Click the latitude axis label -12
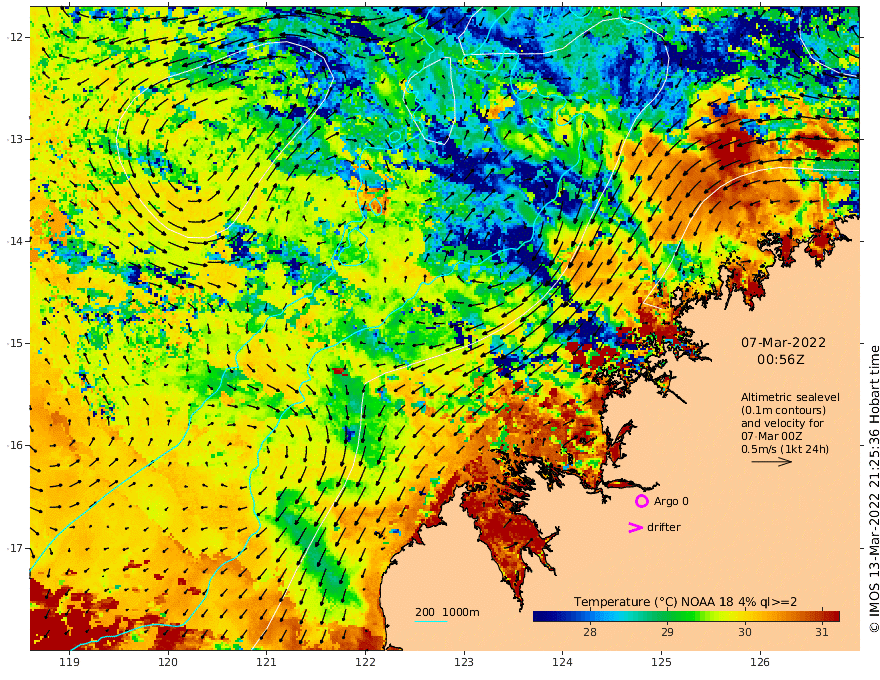Viewport: 880px width, 680px height. [16, 37]
